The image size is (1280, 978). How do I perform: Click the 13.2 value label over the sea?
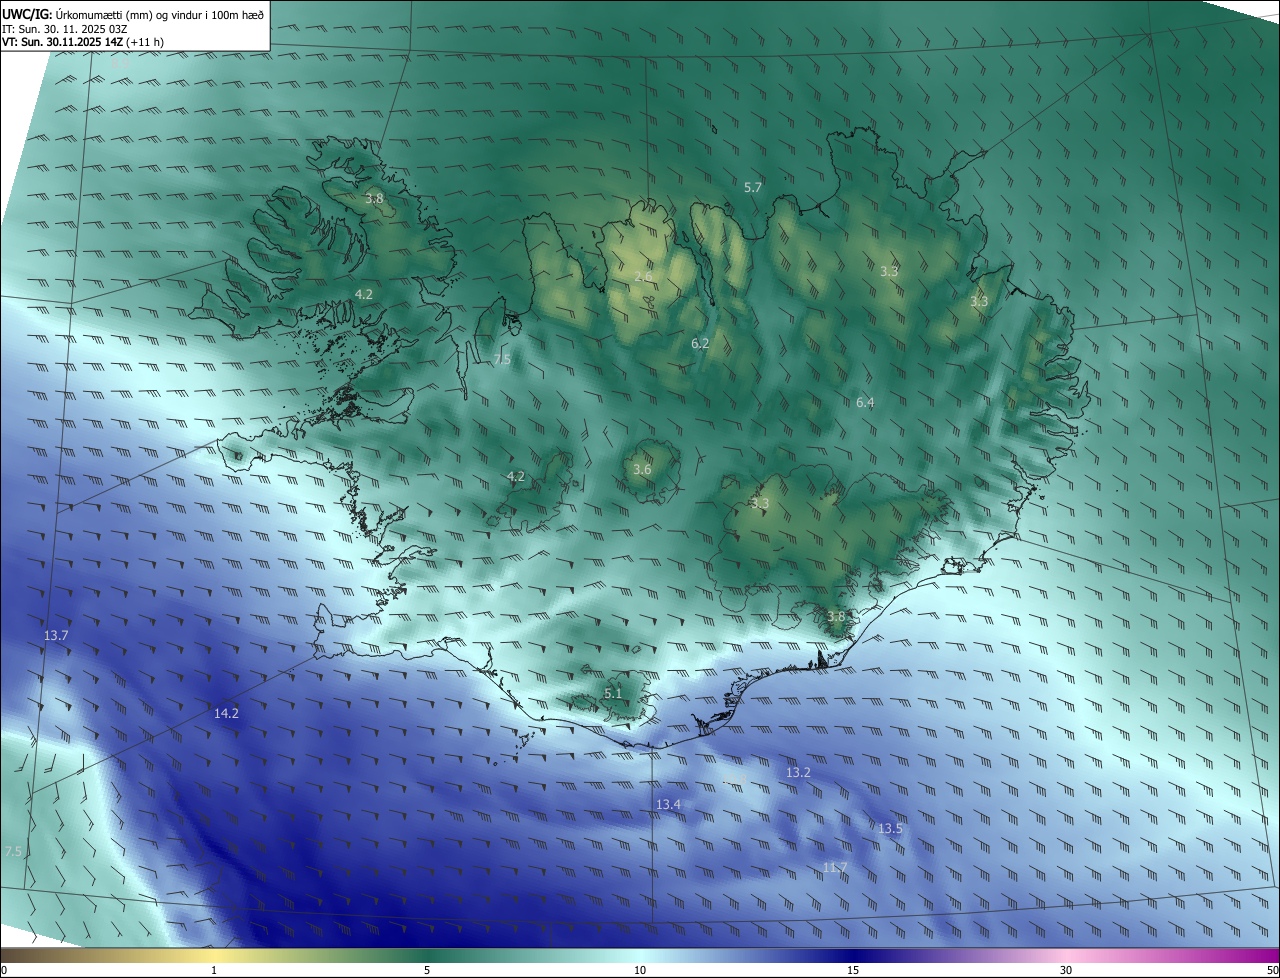point(798,772)
